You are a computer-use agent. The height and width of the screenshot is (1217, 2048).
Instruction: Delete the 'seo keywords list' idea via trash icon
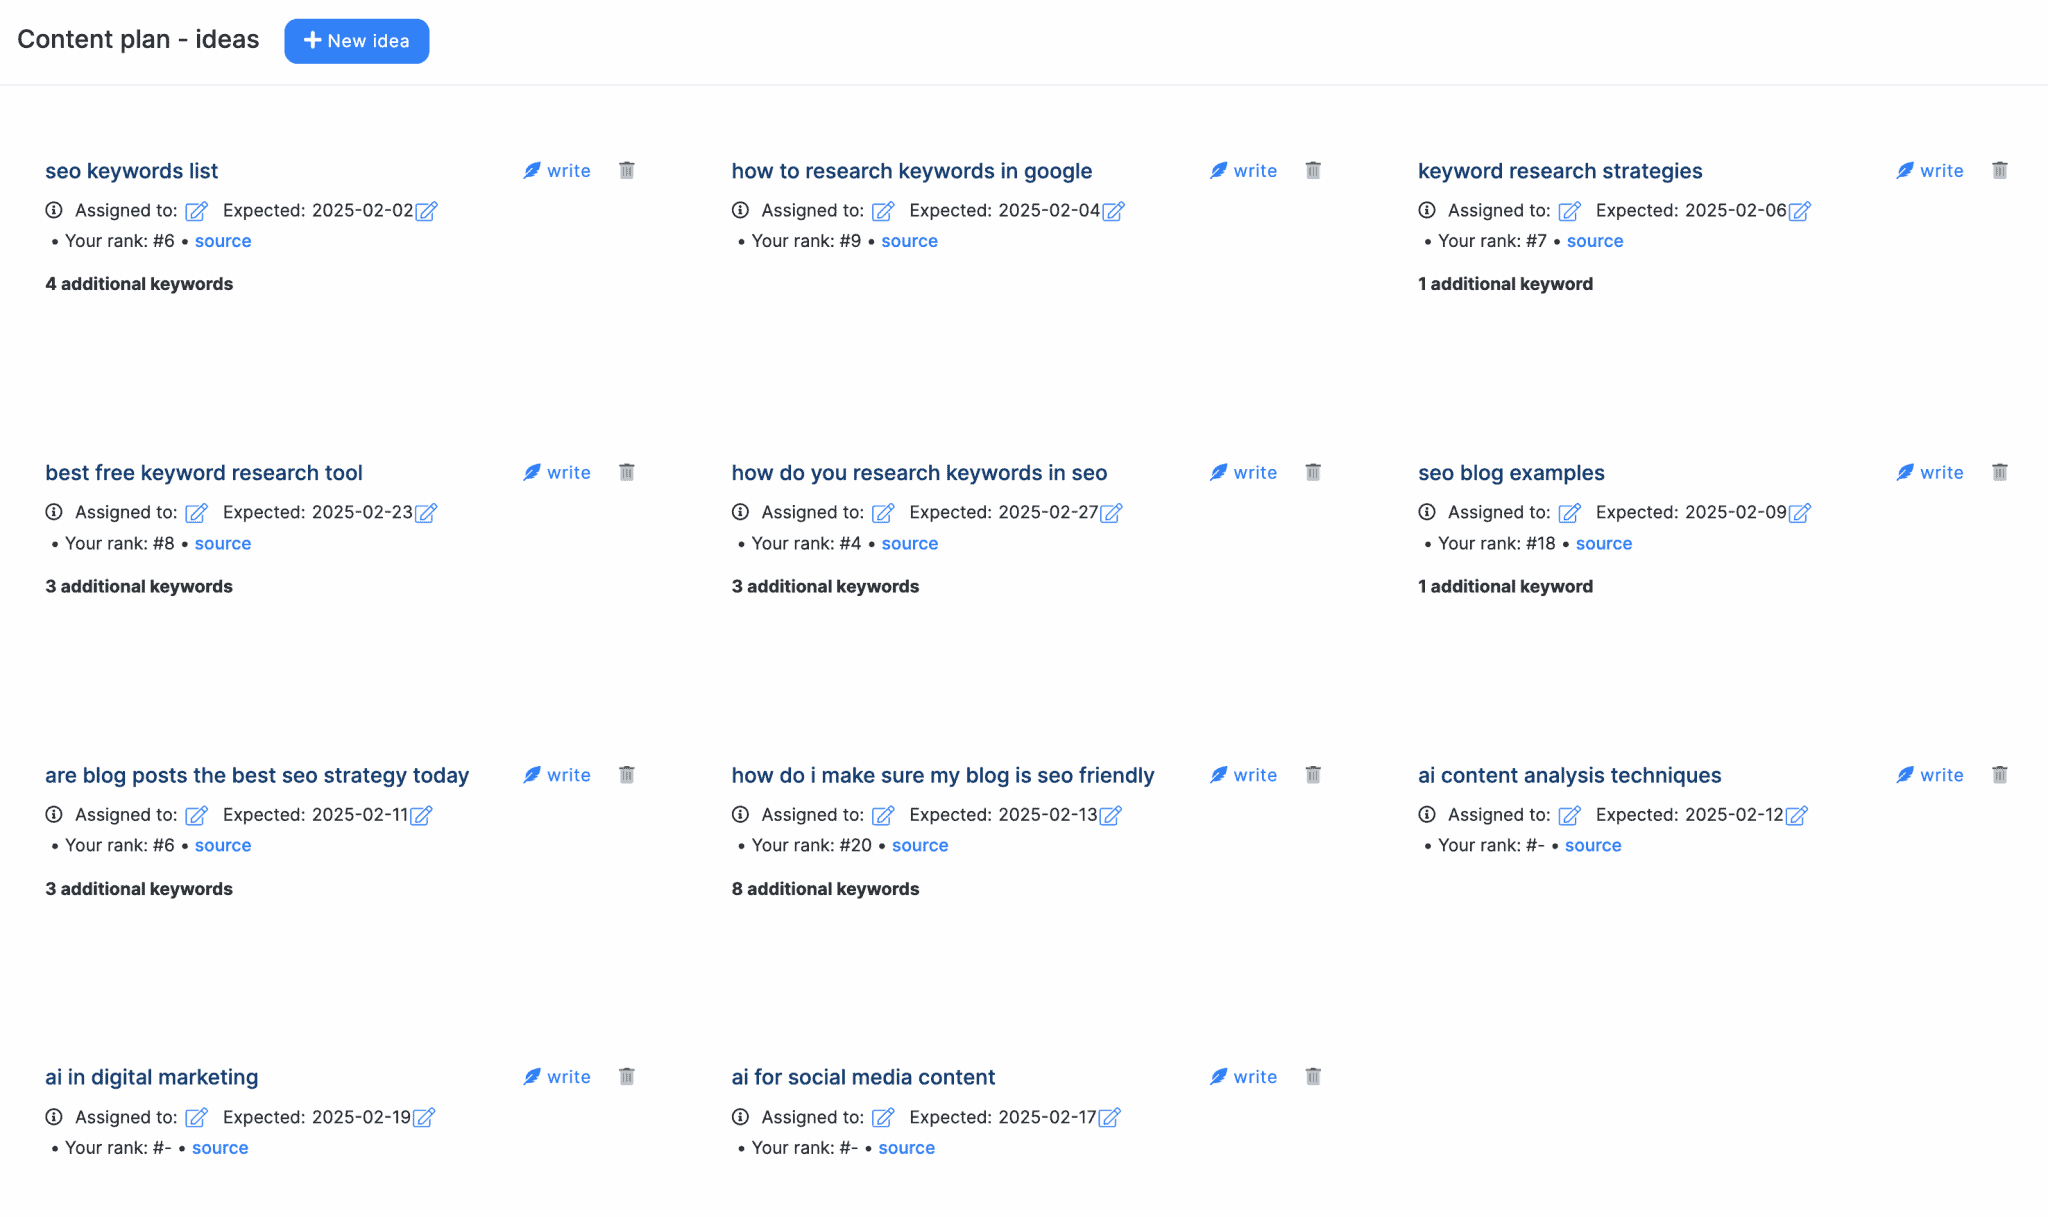tap(626, 170)
